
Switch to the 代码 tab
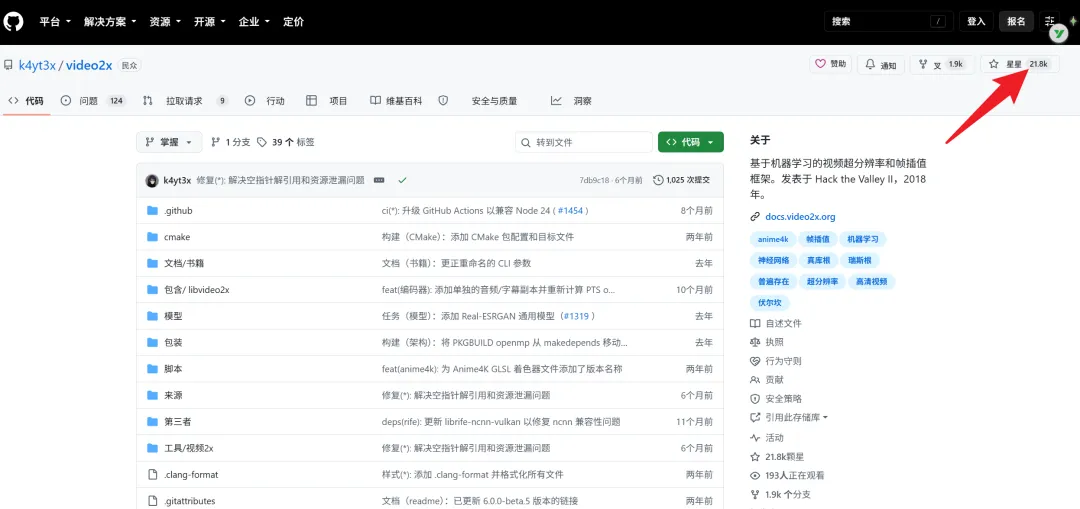pyautogui.click(x=26, y=101)
